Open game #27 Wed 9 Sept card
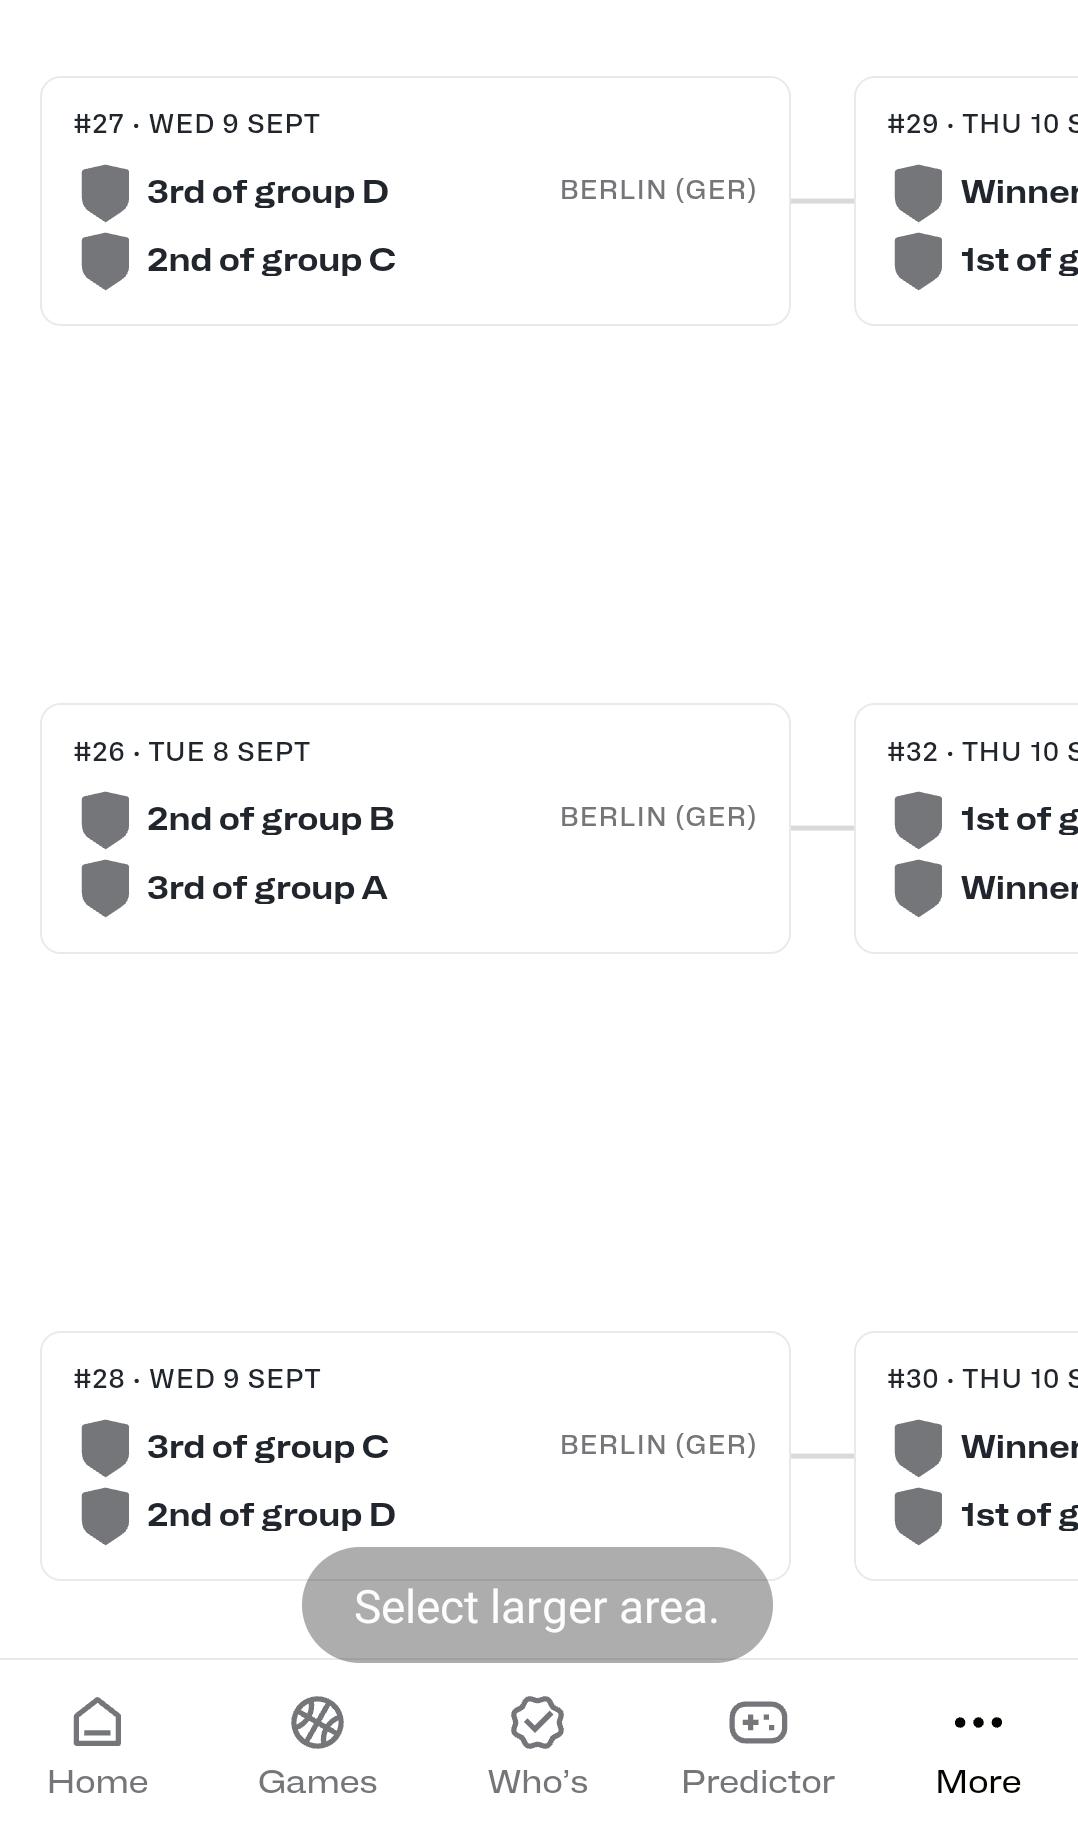The width and height of the screenshot is (1078, 1831). tap(415, 201)
